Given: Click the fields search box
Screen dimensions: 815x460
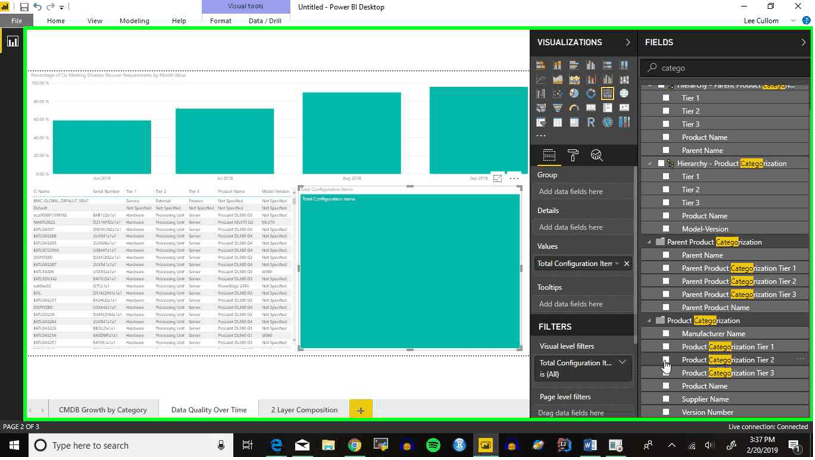Looking at the screenshot, I should (725, 68).
